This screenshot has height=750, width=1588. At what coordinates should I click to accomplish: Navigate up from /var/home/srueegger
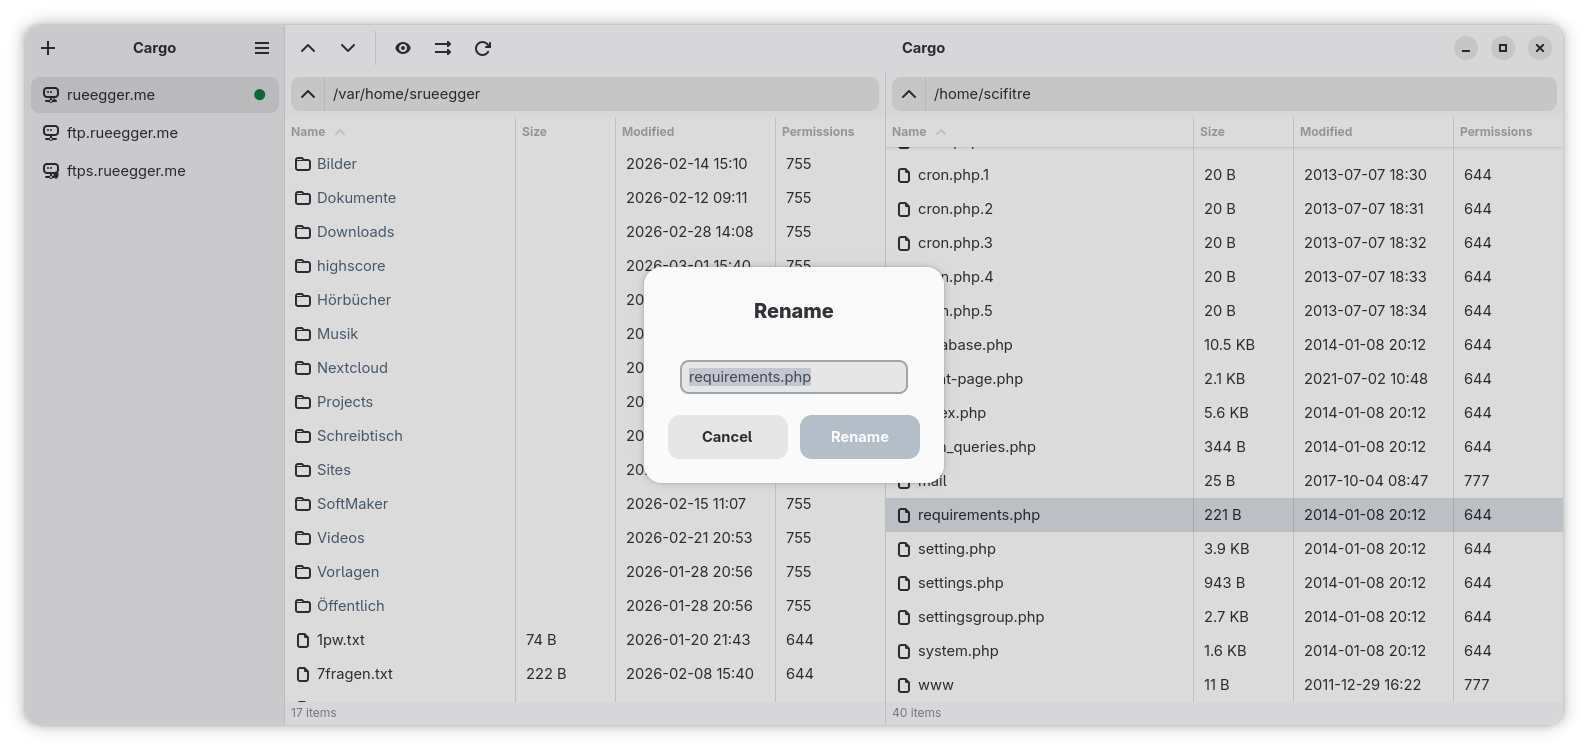tap(308, 94)
